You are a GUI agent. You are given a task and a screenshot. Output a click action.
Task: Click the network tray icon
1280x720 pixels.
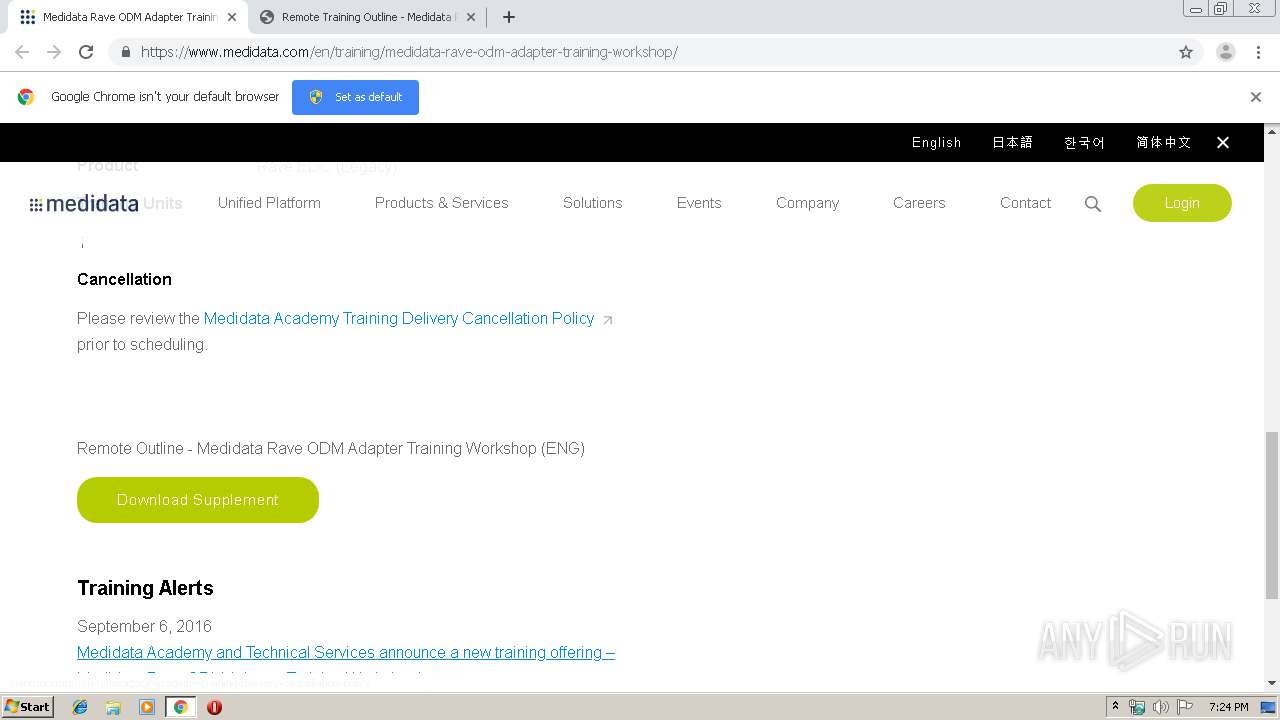click(x=1137, y=707)
